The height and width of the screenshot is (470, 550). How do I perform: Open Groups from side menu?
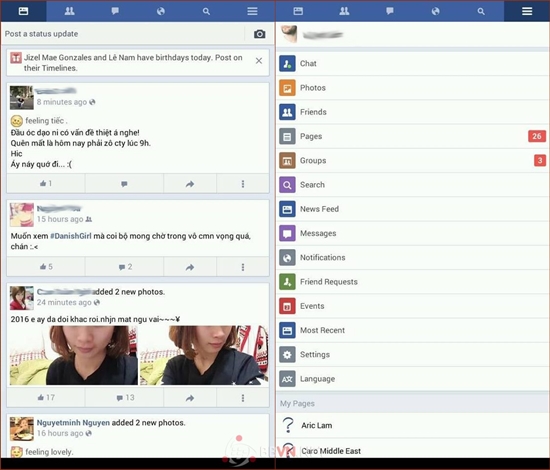(x=413, y=160)
